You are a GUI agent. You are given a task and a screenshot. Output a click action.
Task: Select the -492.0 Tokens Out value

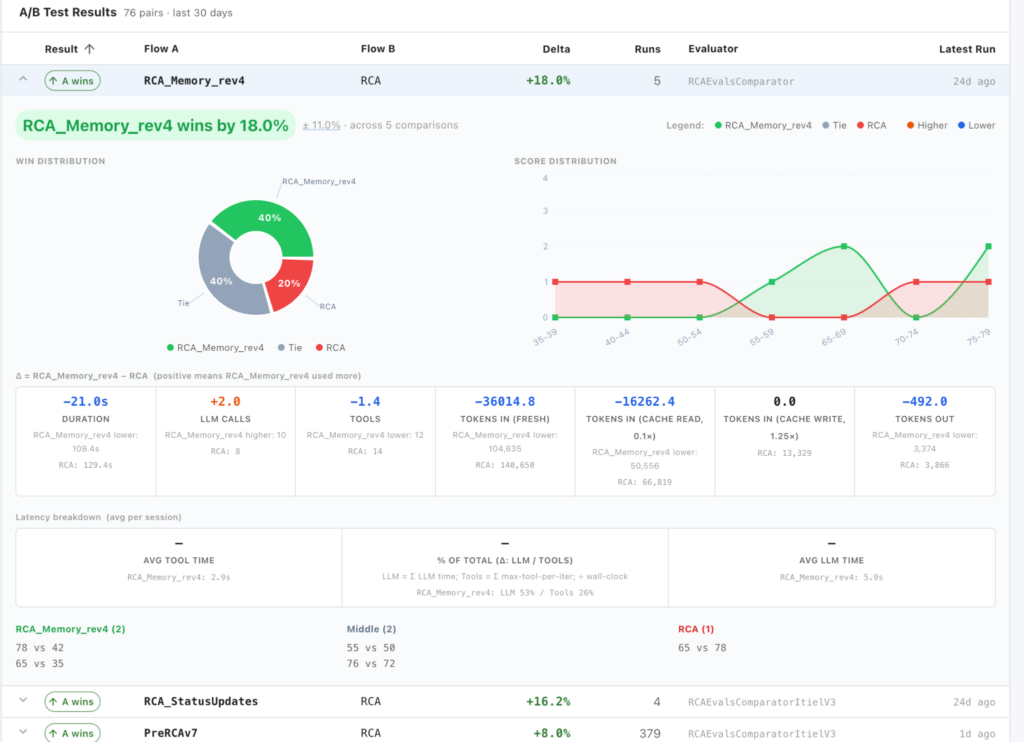924,402
